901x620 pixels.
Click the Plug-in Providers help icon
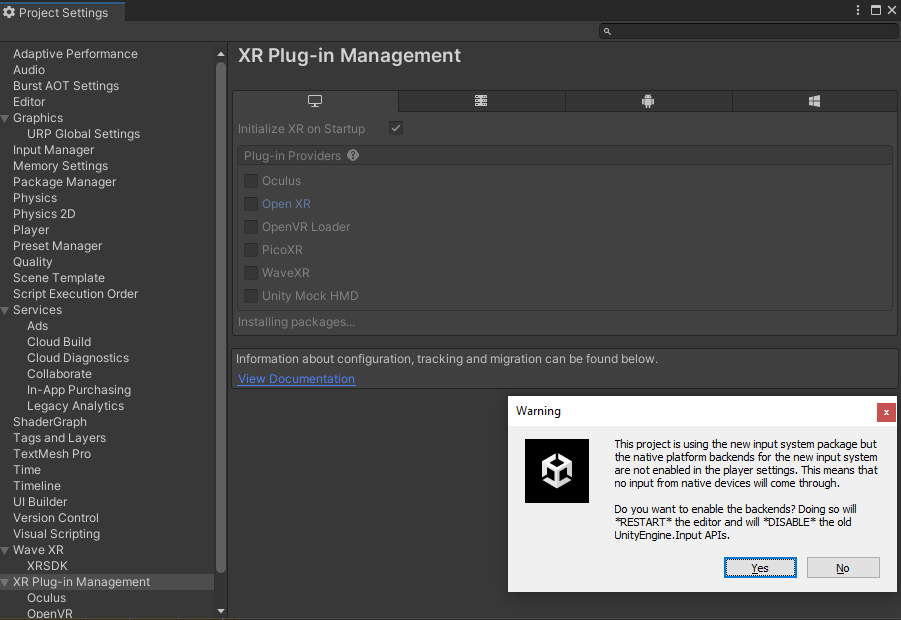click(x=353, y=156)
